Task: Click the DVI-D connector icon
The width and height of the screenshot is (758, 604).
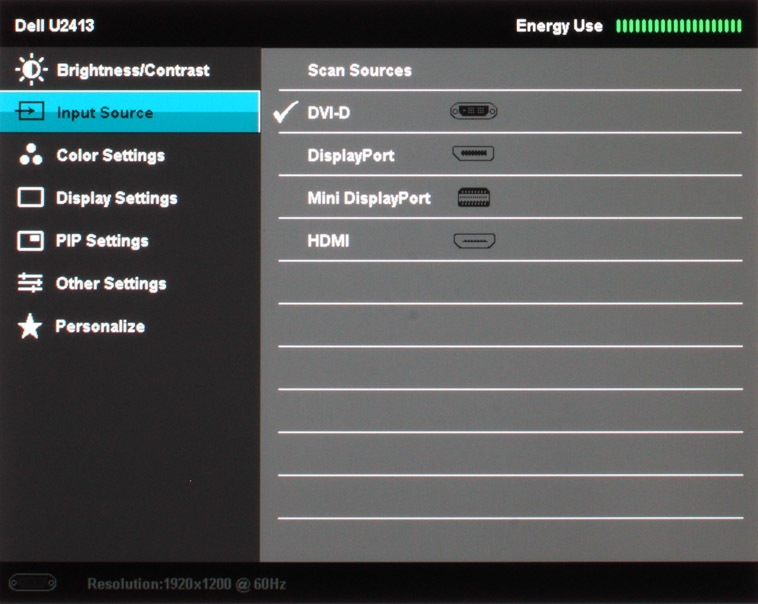Action: point(473,111)
